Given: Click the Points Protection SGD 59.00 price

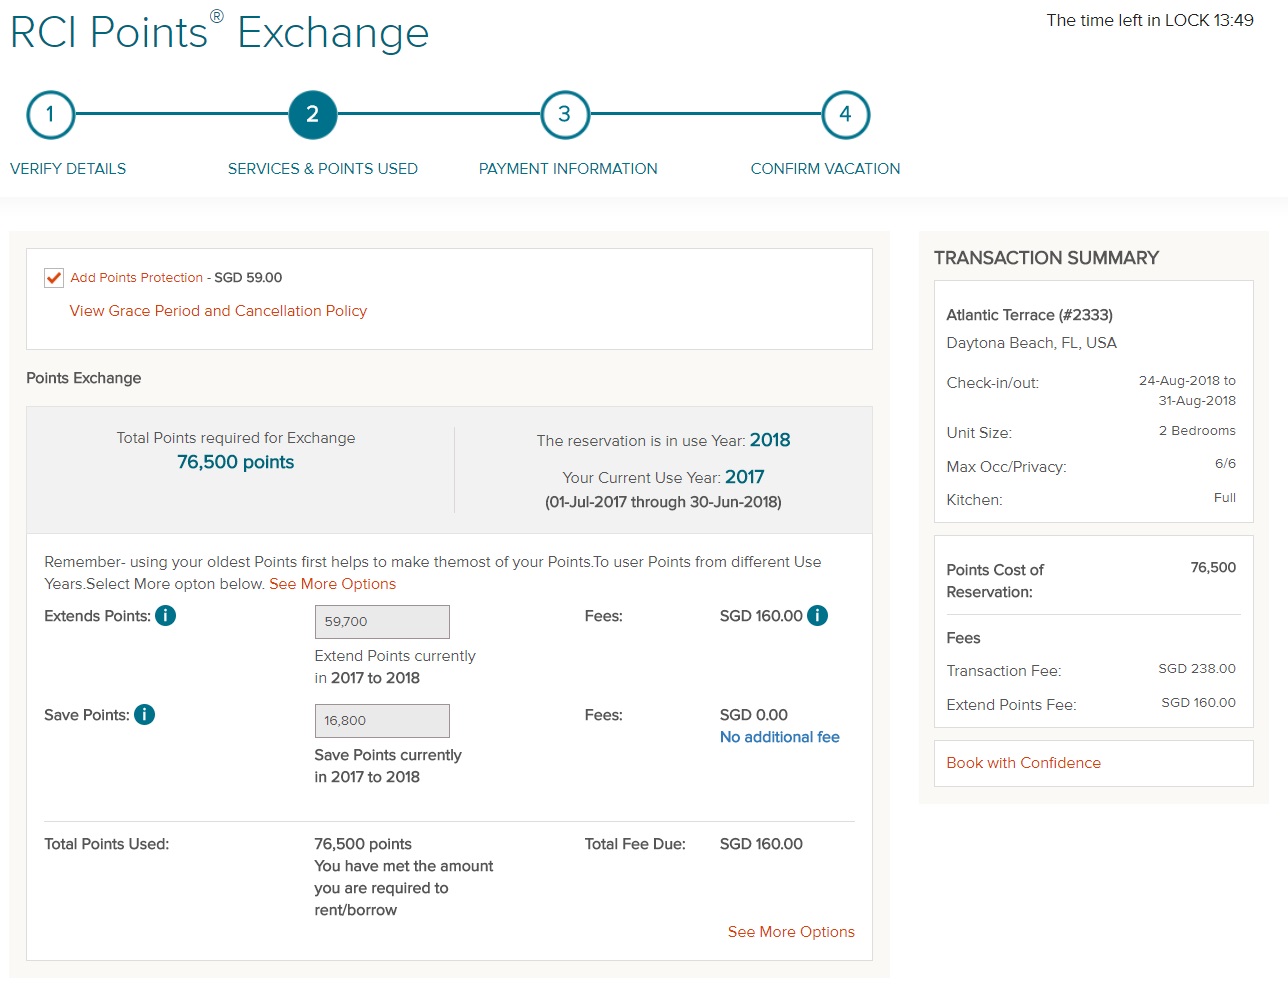Looking at the screenshot, I should [x=248, y=278].
